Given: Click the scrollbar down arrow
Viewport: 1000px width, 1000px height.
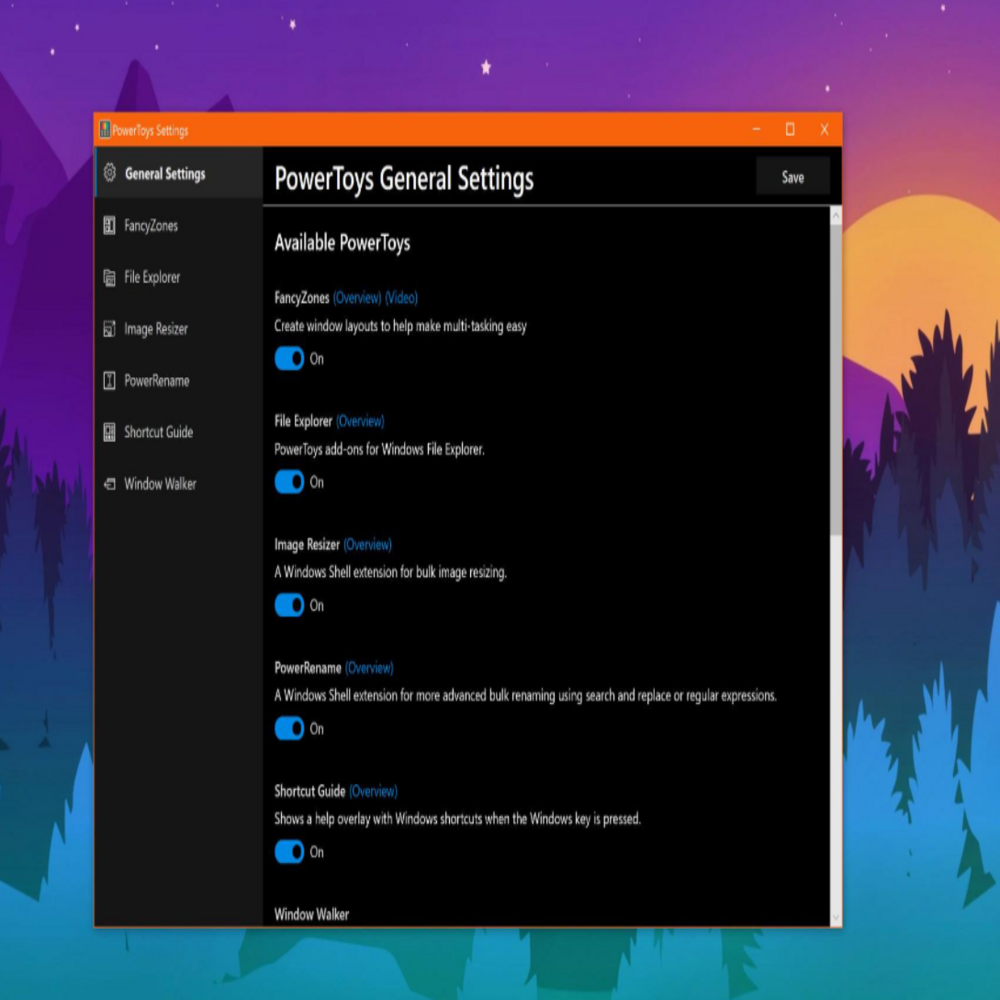Looking at the screenshot, I should (835, 918).
